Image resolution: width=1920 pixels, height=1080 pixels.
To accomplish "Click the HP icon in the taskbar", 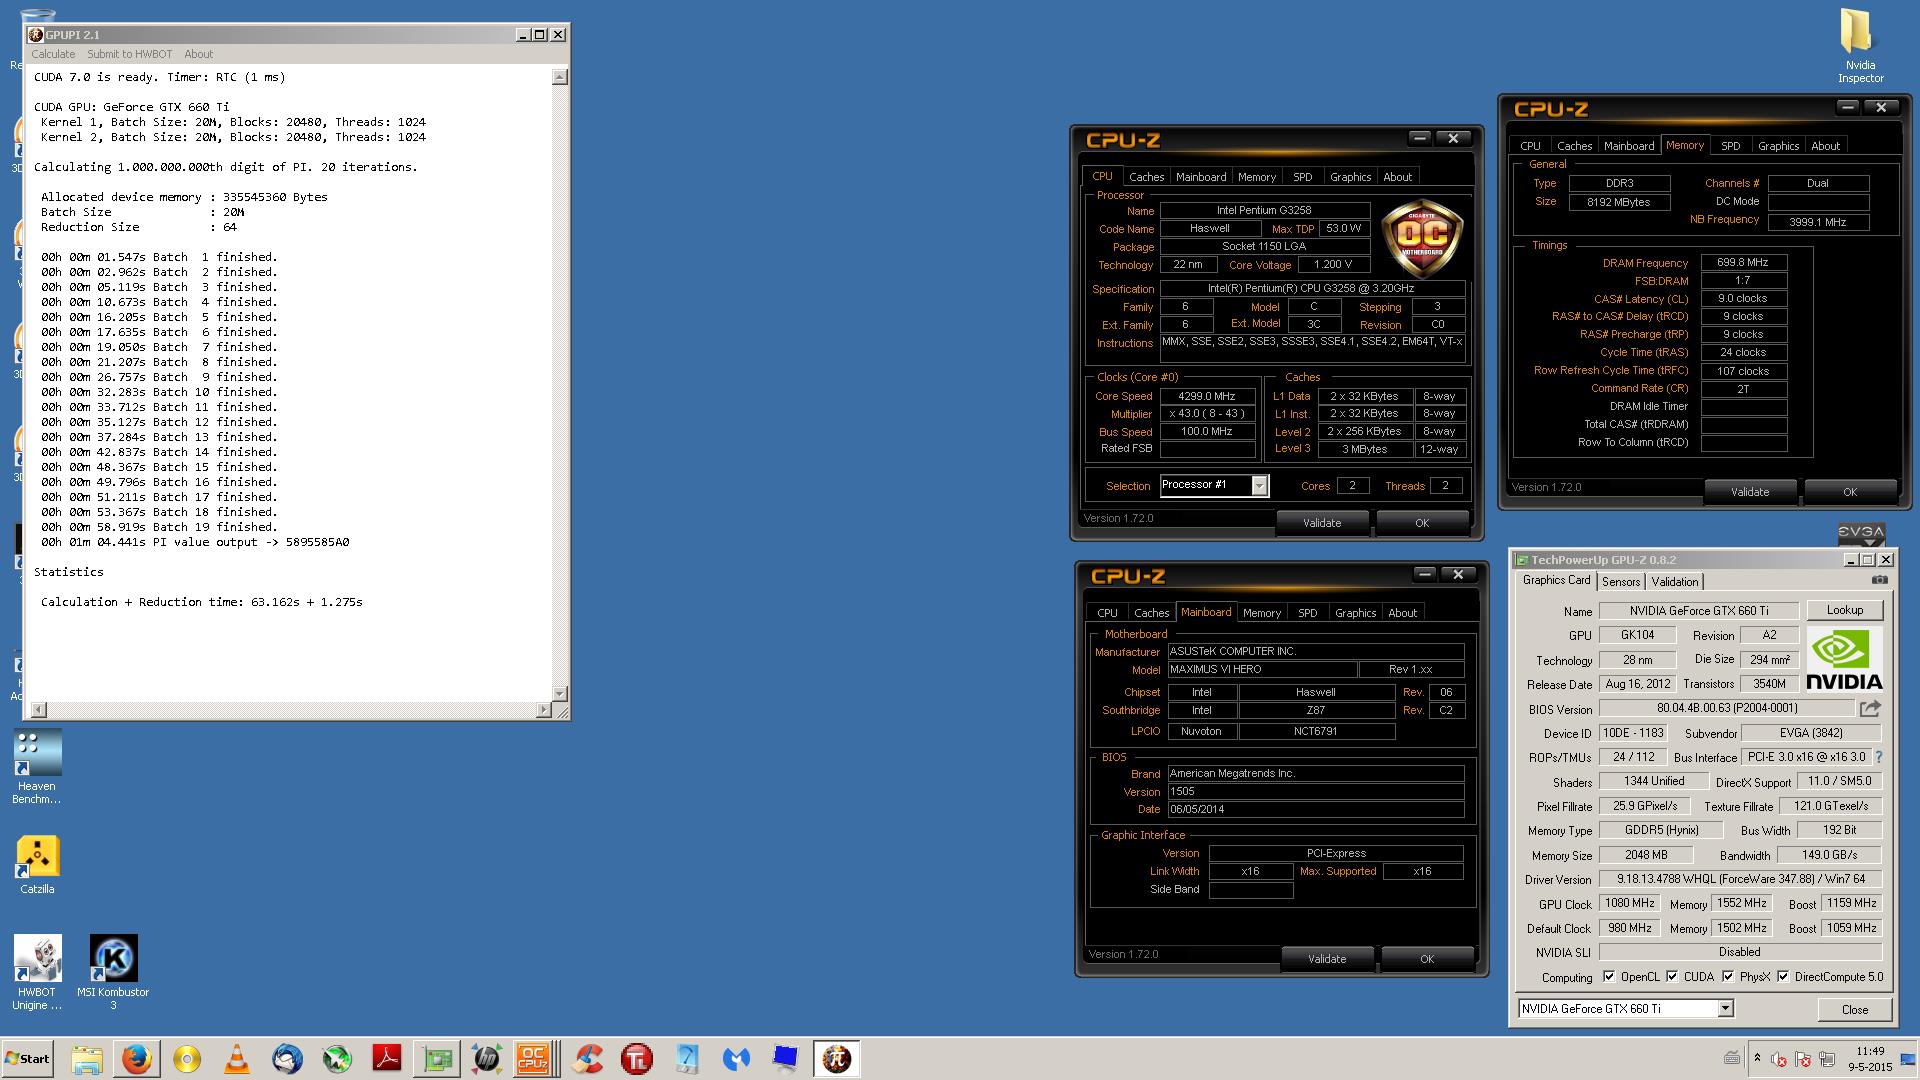I will pos(487,1058).
